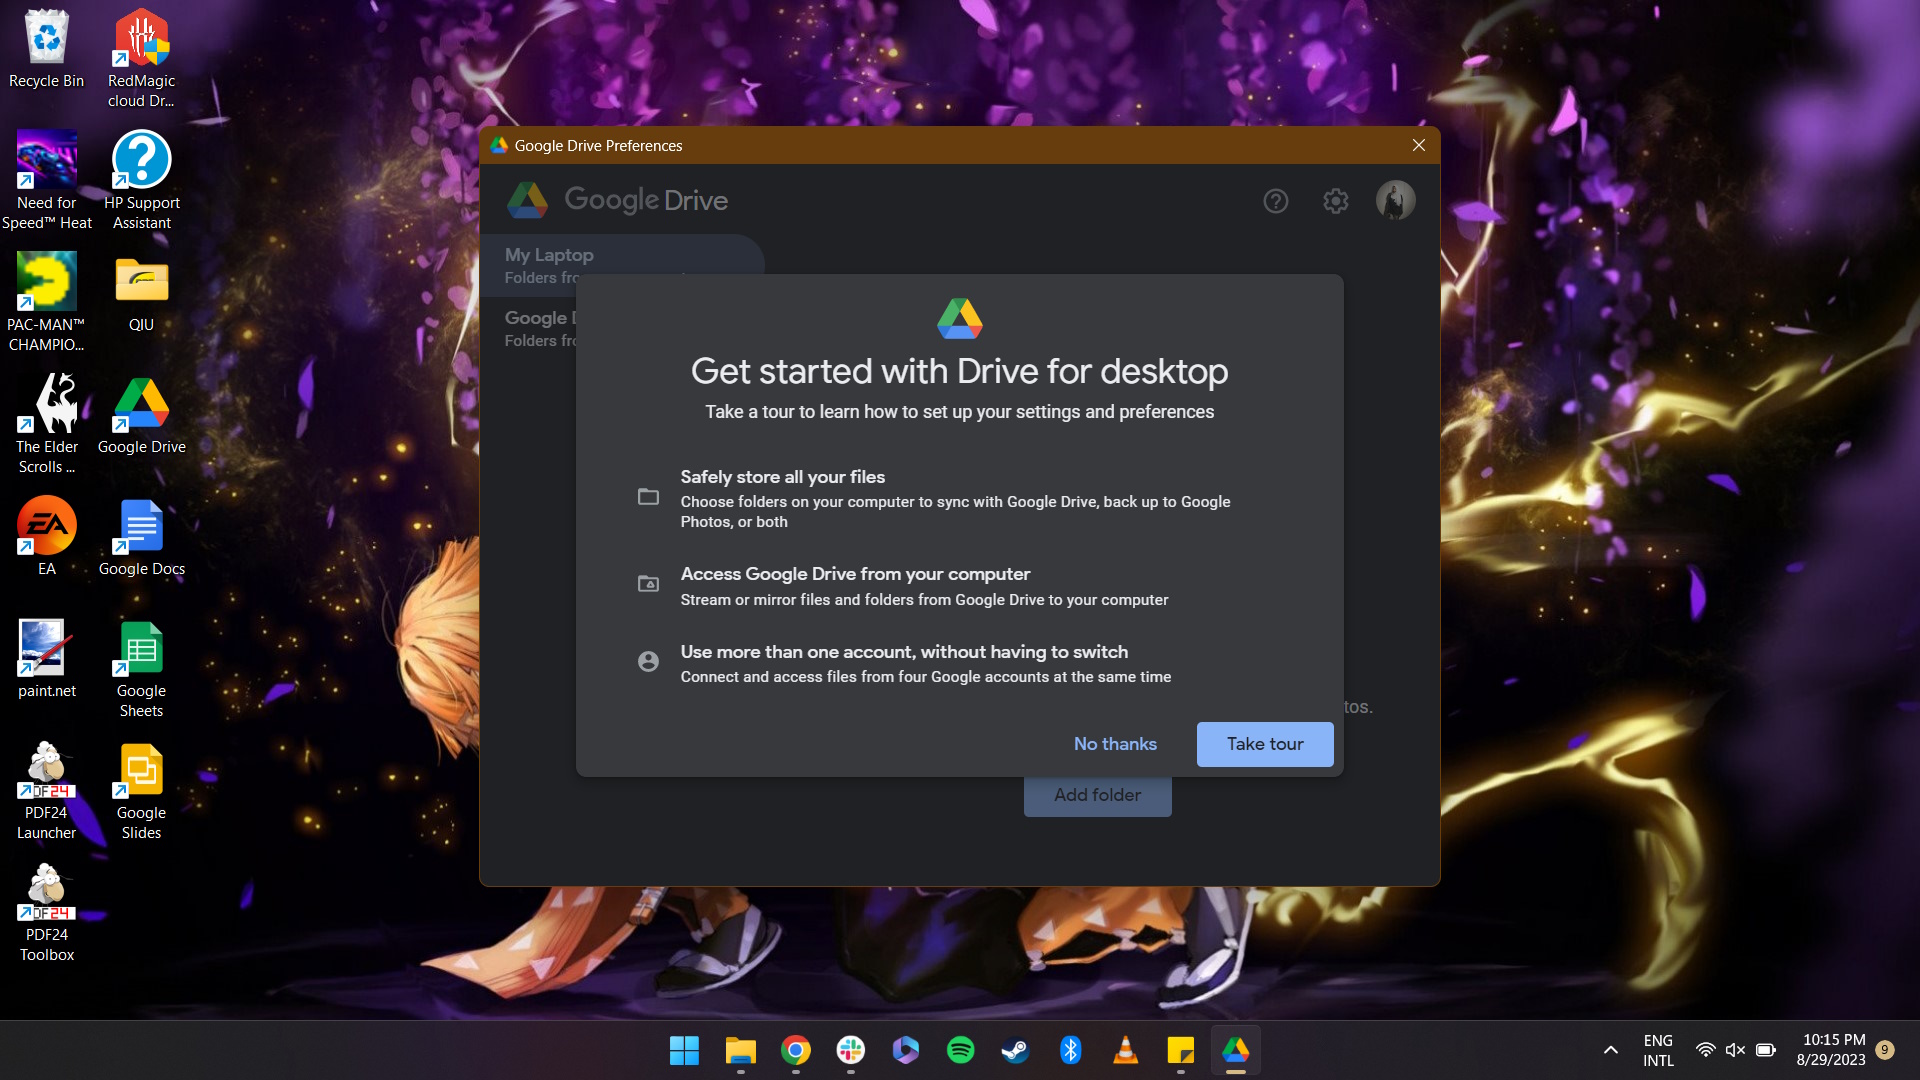Select the 'My Laptop' tab in preferences

click(x=547, y=264)
